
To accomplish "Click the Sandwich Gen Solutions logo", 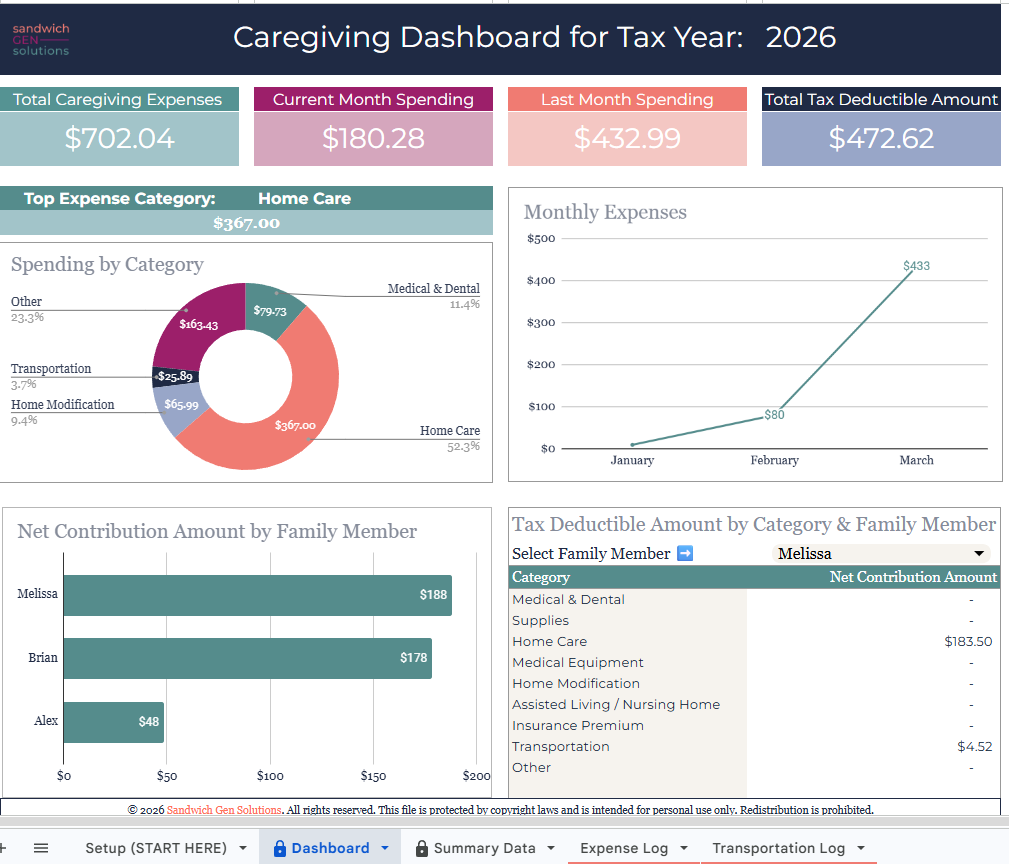I will 41,39.
